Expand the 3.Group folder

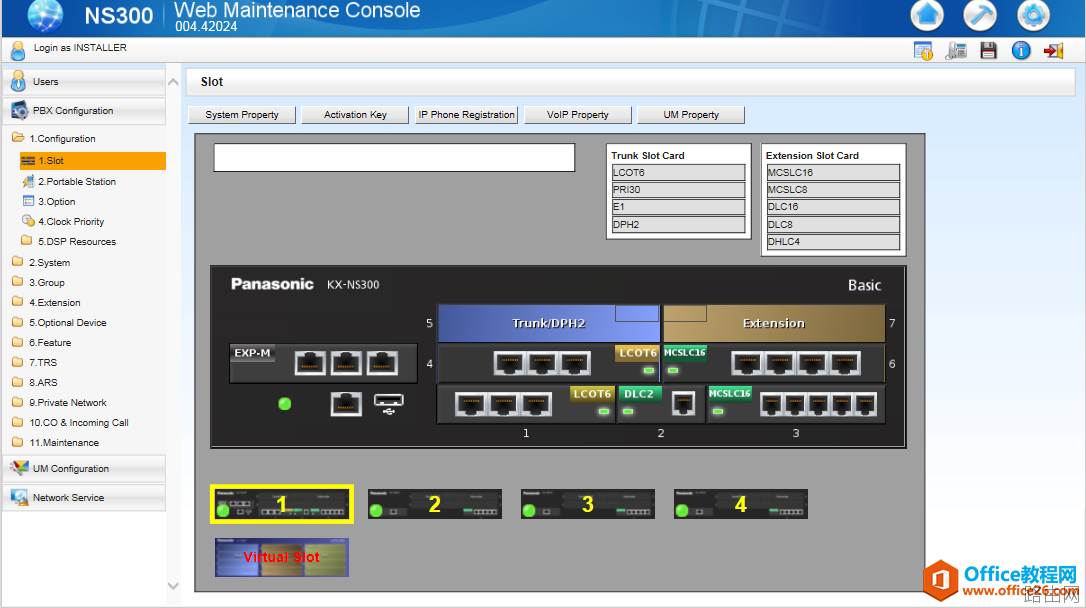pos(39,283)
